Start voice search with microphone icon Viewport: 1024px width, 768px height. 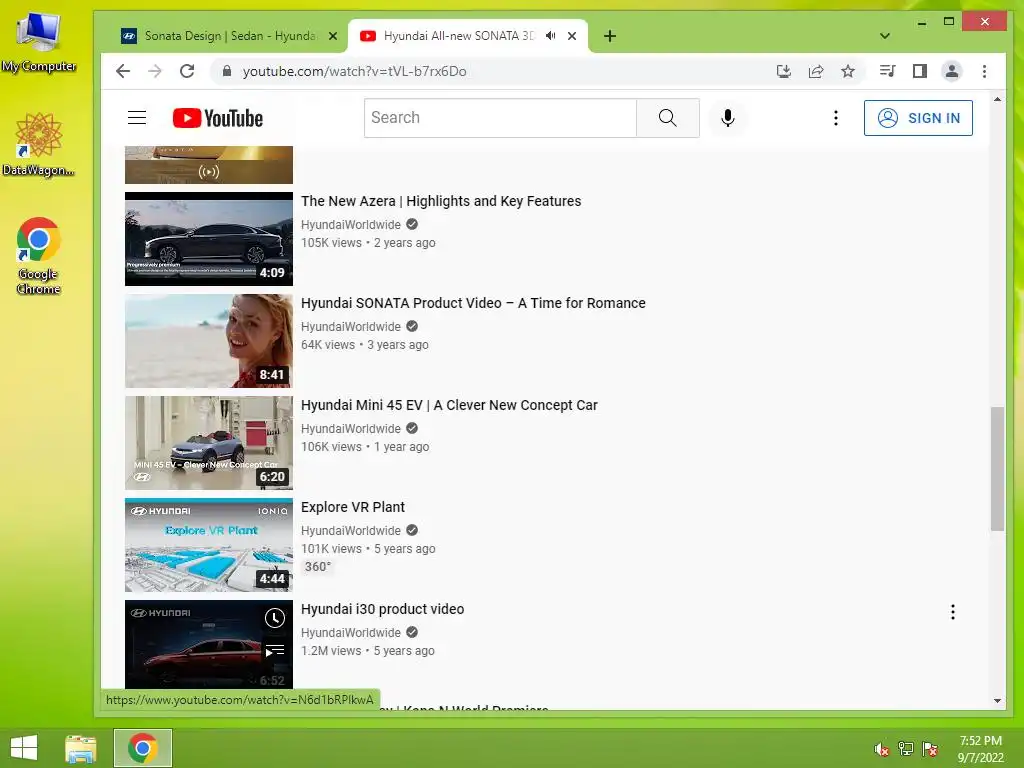pyautogui.click(x=728, y=118)
